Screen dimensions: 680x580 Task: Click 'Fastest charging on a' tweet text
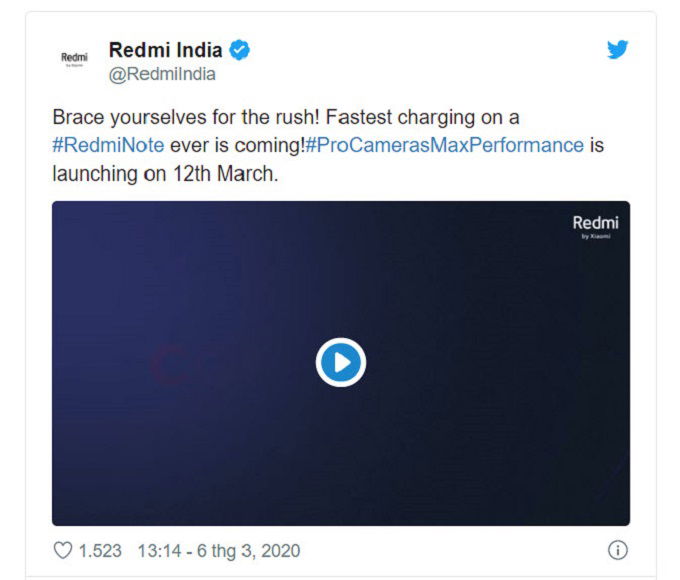coord(422,118)
